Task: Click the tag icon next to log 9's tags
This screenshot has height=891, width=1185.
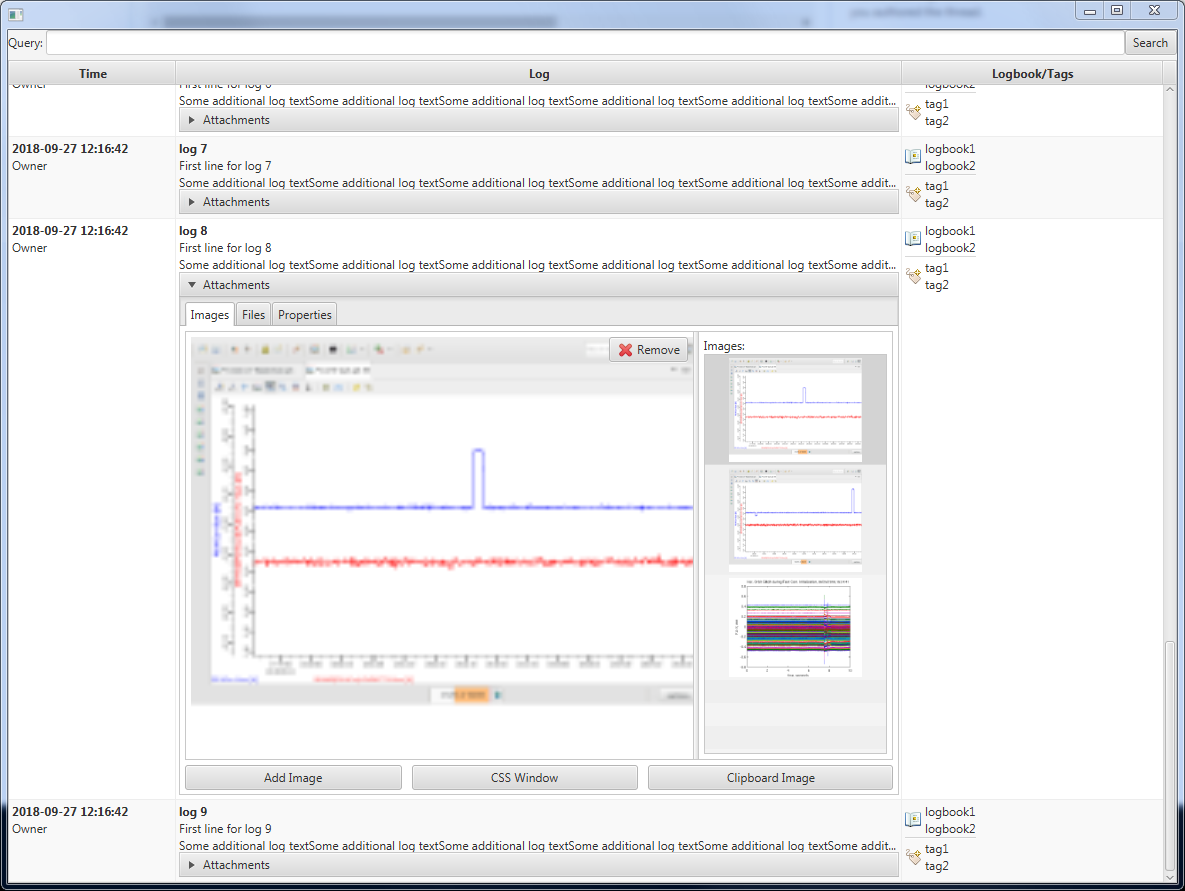Action: [x=912, y=857]
